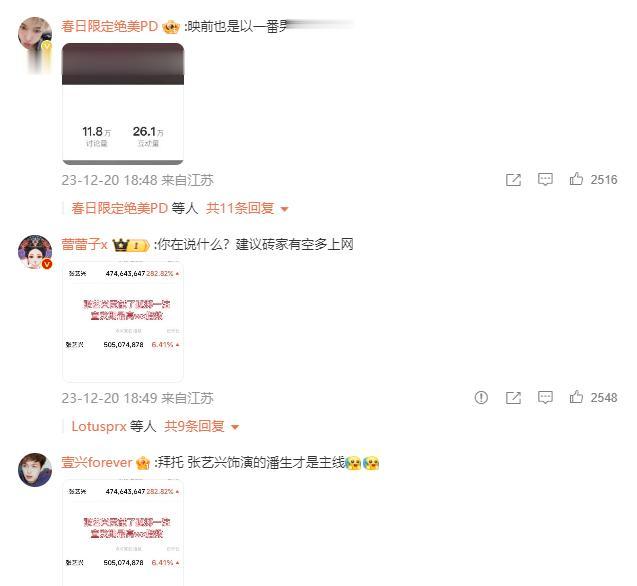Expand 共11条回复 replies

pos(247,208)
